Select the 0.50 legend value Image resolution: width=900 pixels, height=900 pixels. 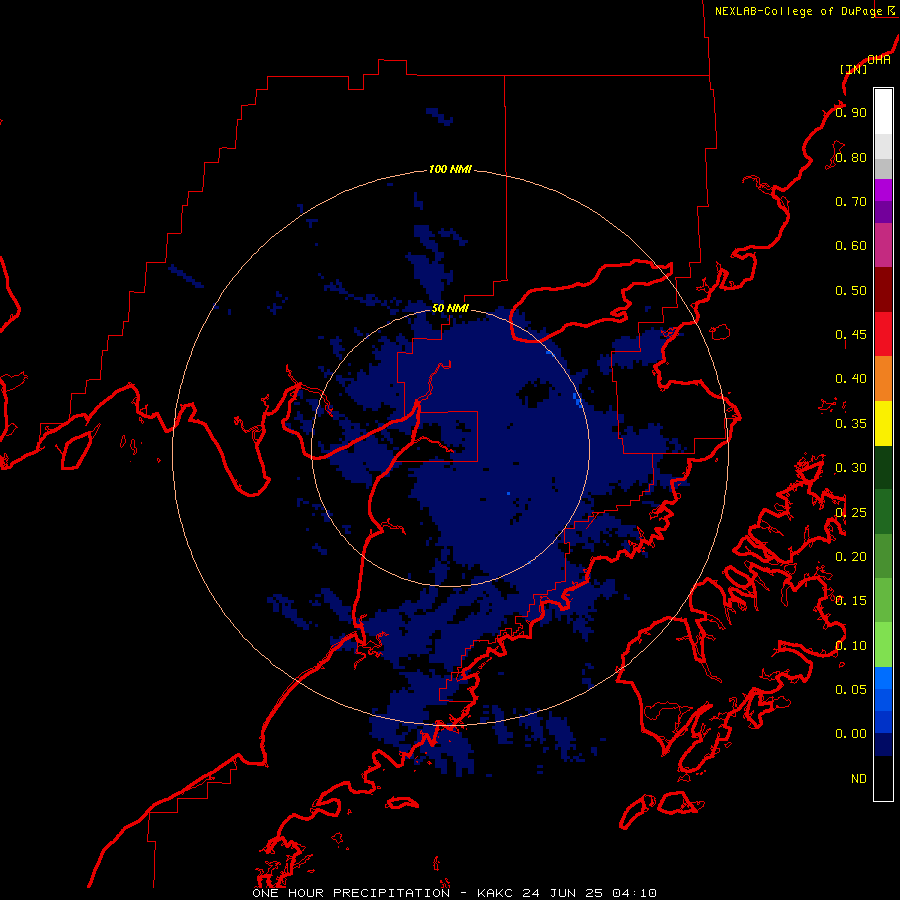[x=851, y=290]
